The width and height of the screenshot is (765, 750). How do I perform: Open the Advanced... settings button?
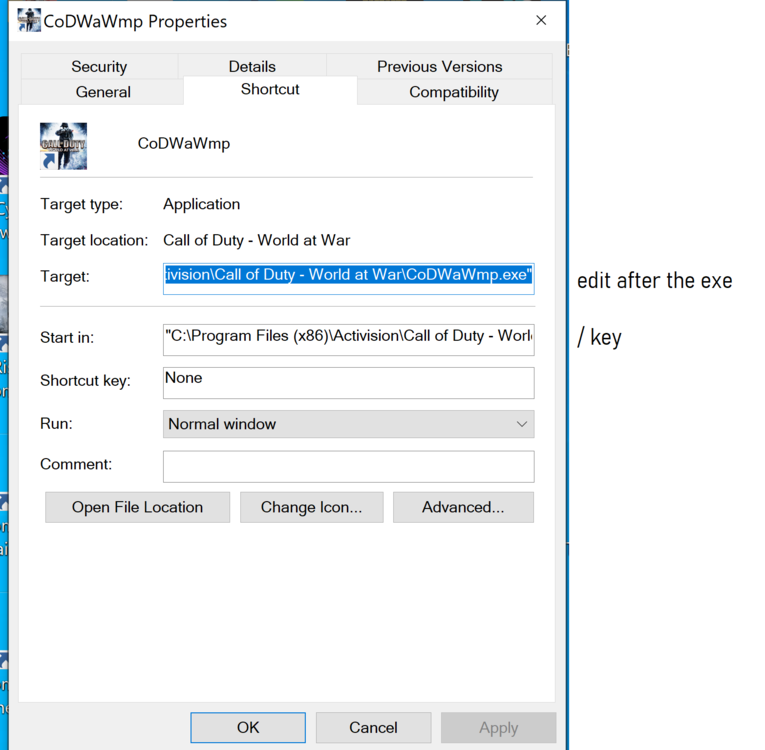[x=463, y=507]
